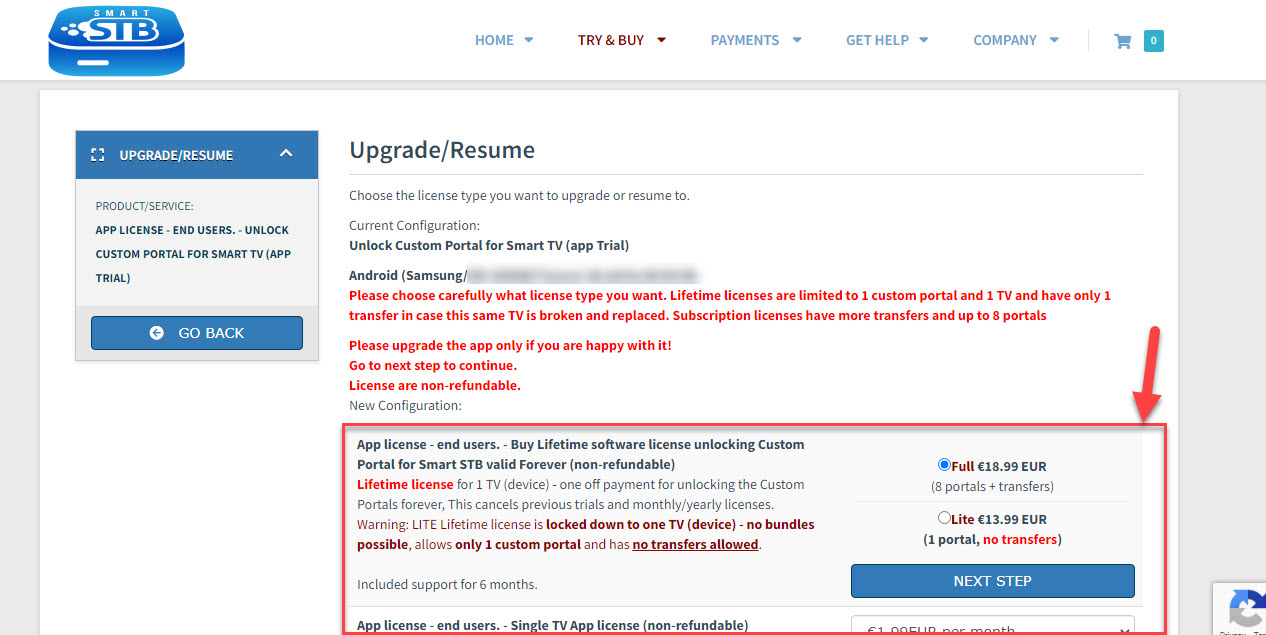The image size is (1266, 635).
Task: Expand the Company menu dropdown arrow
Action: pos(1054,41)
